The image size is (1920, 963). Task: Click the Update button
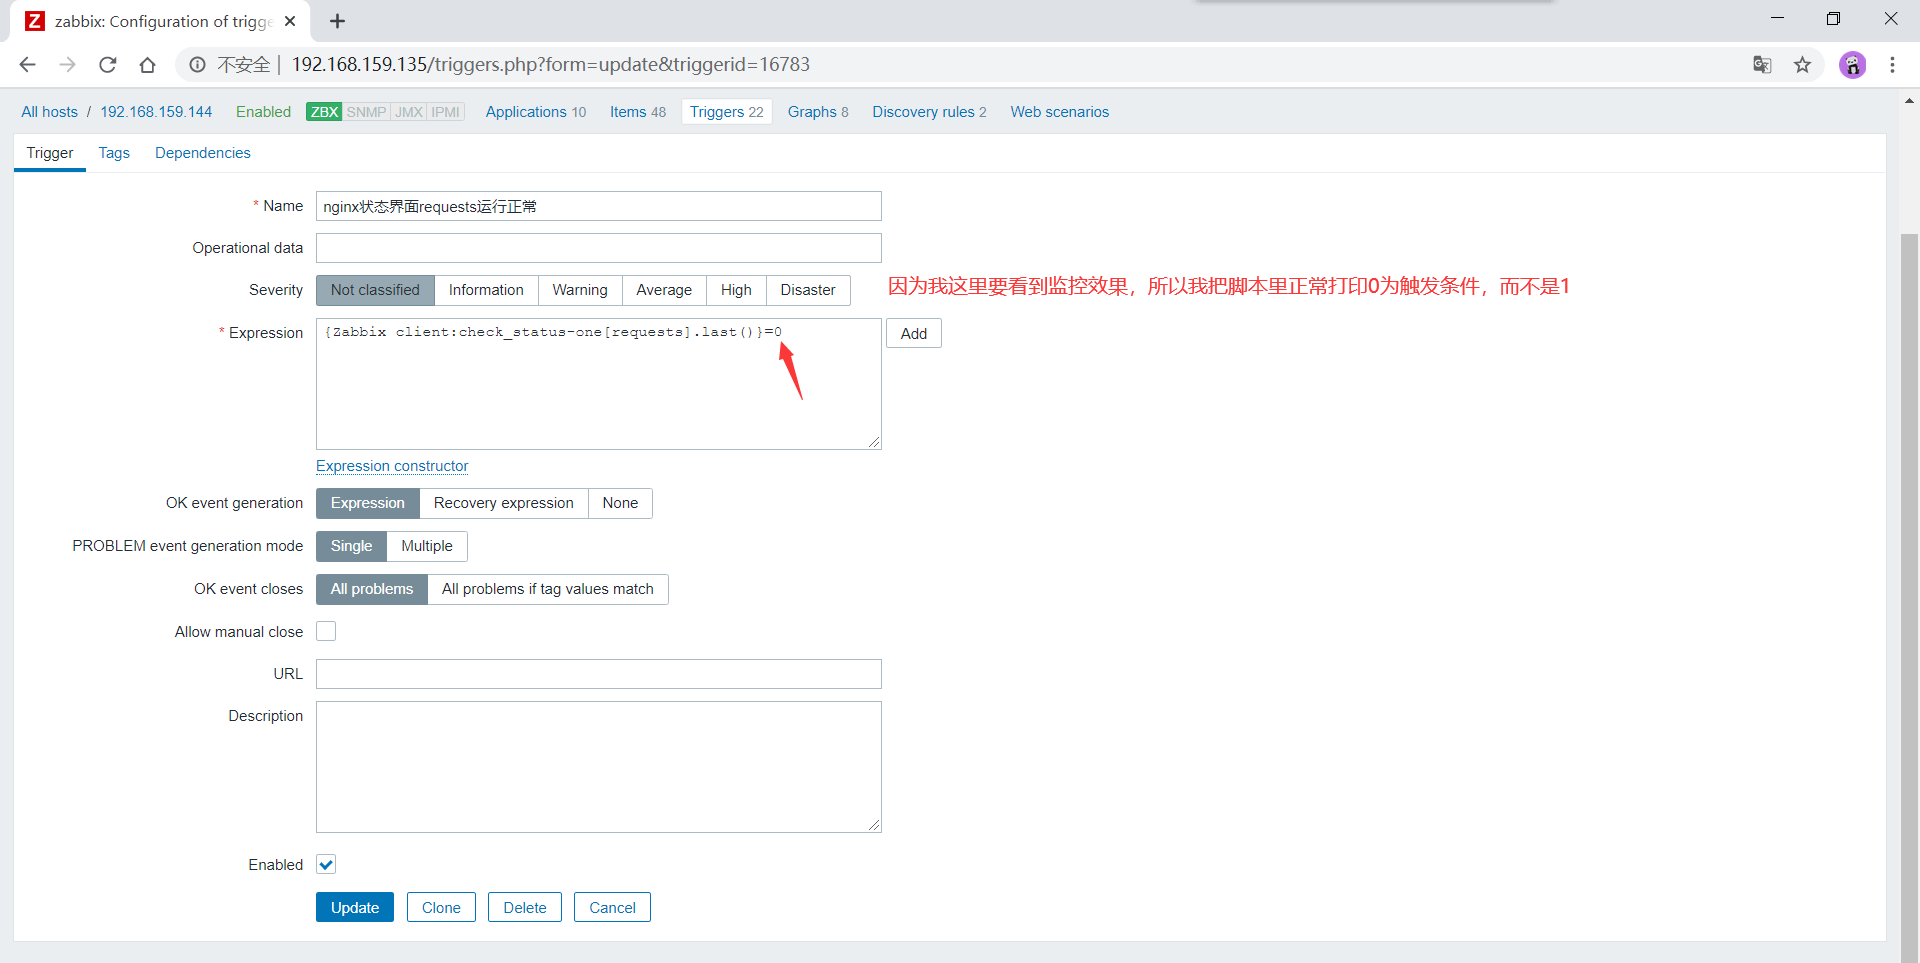355,907
